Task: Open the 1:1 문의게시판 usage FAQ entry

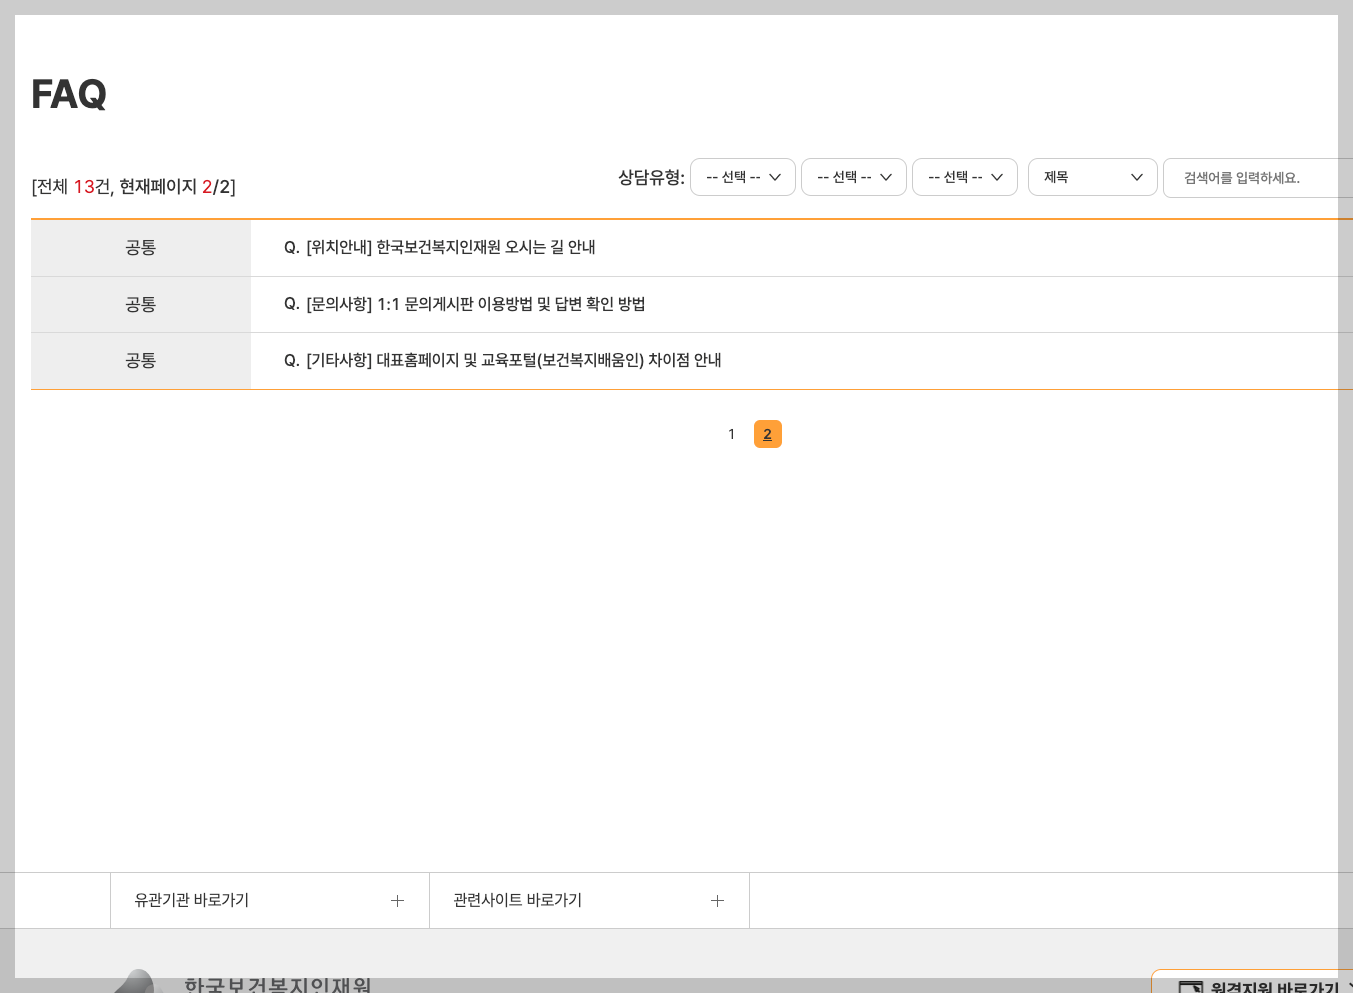Action: coord(475,304)
